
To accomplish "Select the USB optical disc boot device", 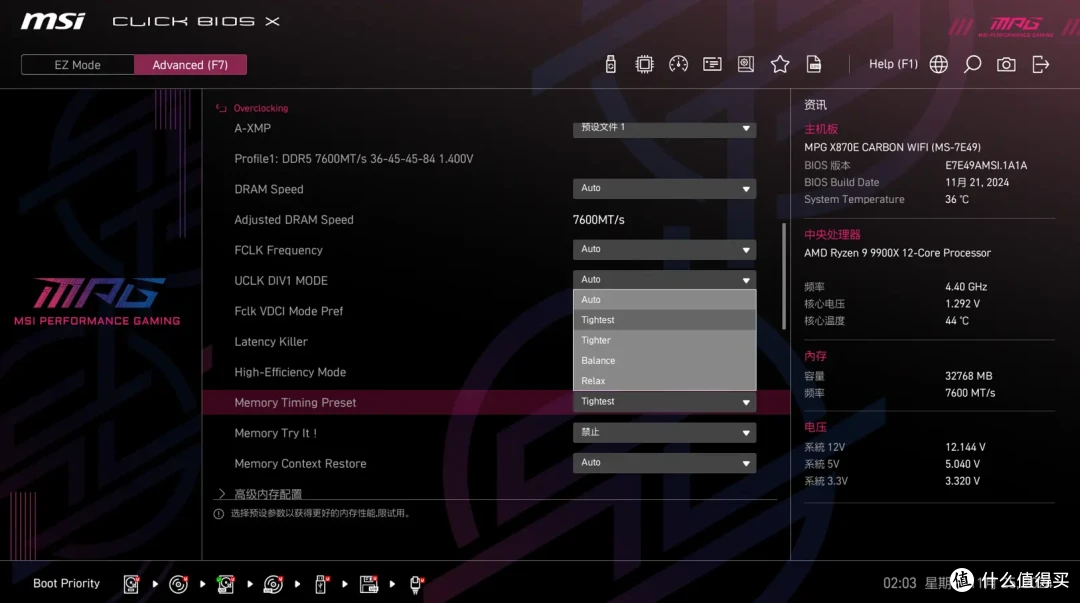I will coord(273,584).
